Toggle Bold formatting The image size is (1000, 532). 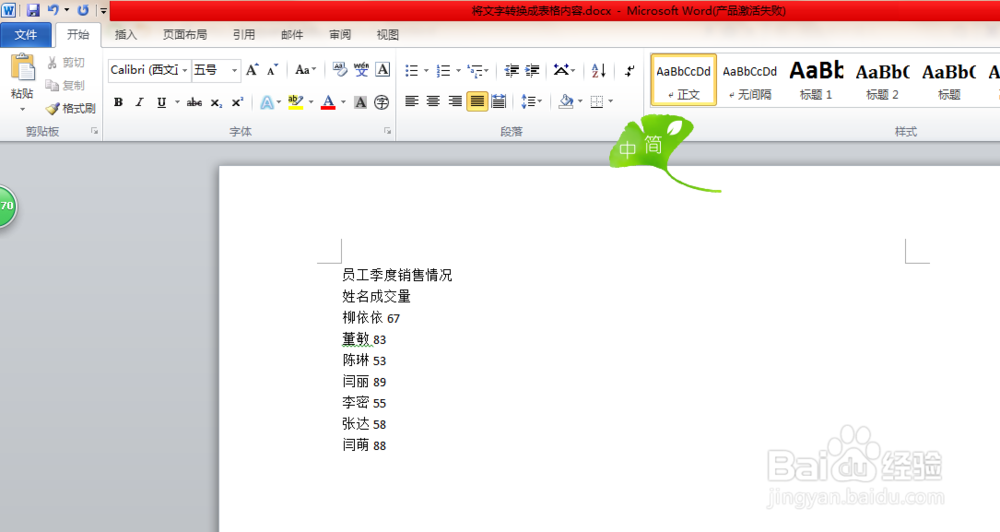click(x=118, y=102)
